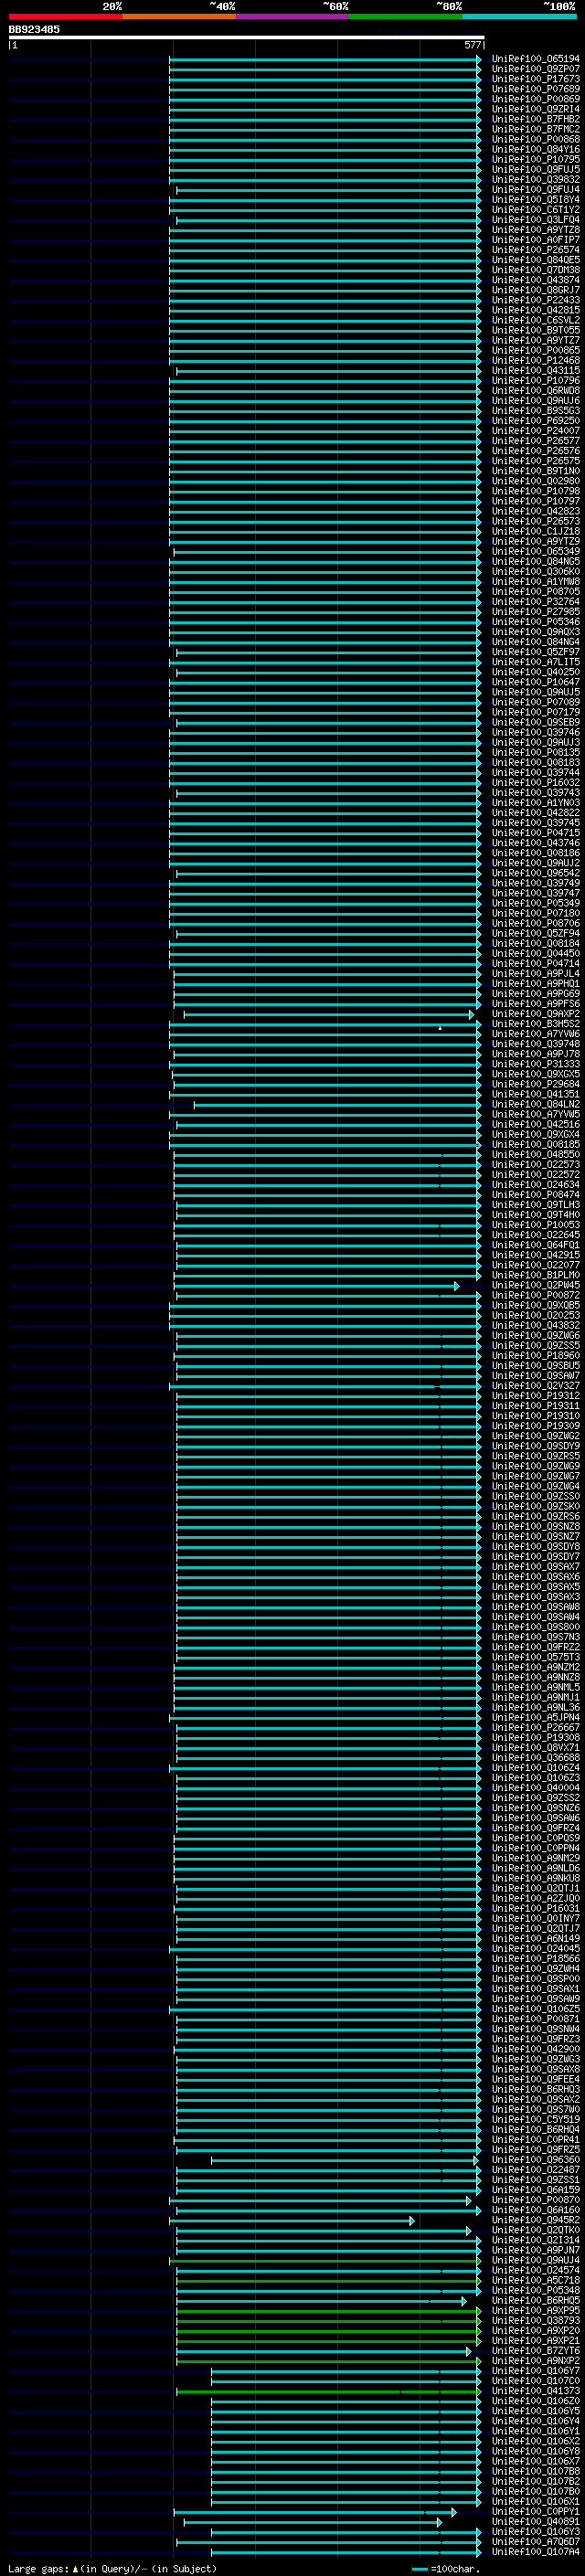Viewport: 585px width, 2576px height.
Task: Select the UniRef100_P04714 label
Action: tap(536, 964)
